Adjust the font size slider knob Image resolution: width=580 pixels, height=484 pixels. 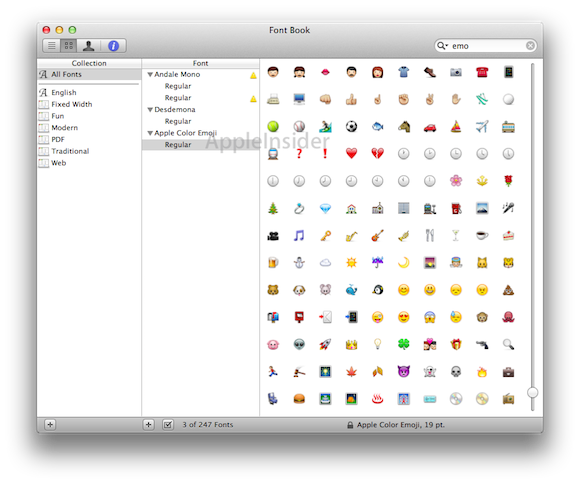point(532,392)
